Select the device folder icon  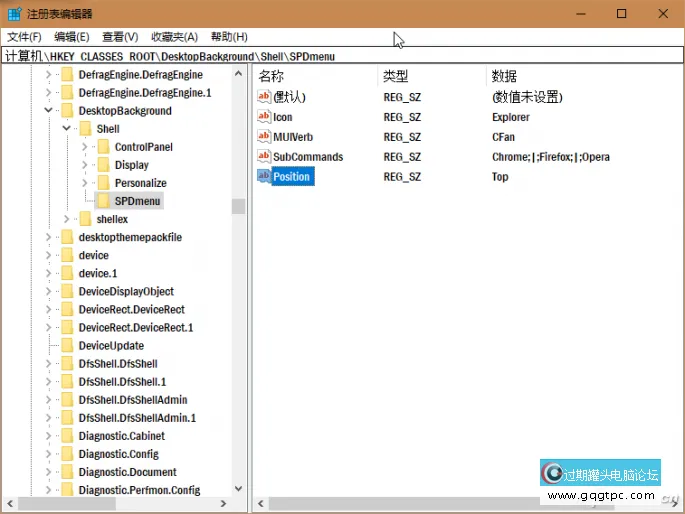67,255
